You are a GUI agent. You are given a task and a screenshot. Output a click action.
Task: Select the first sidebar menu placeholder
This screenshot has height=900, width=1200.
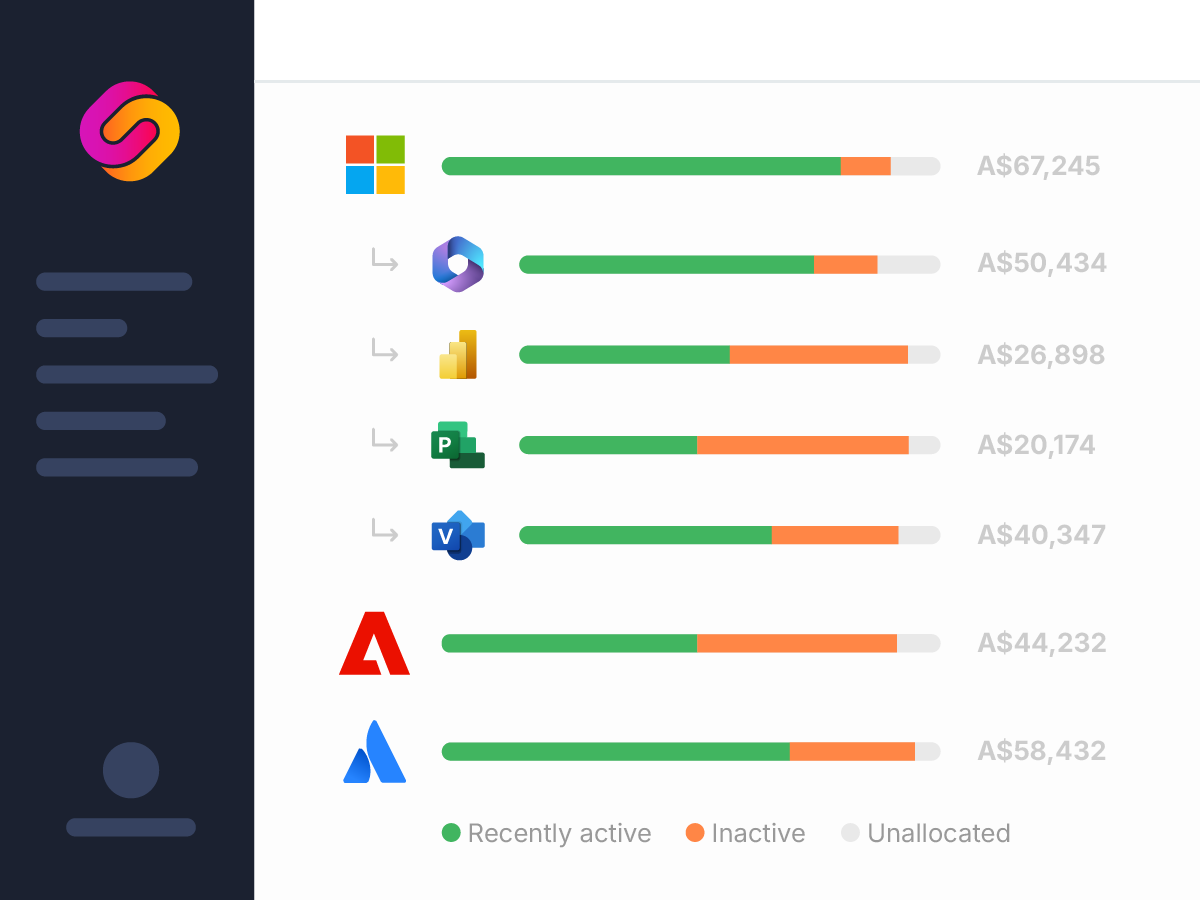coord(114,282)
